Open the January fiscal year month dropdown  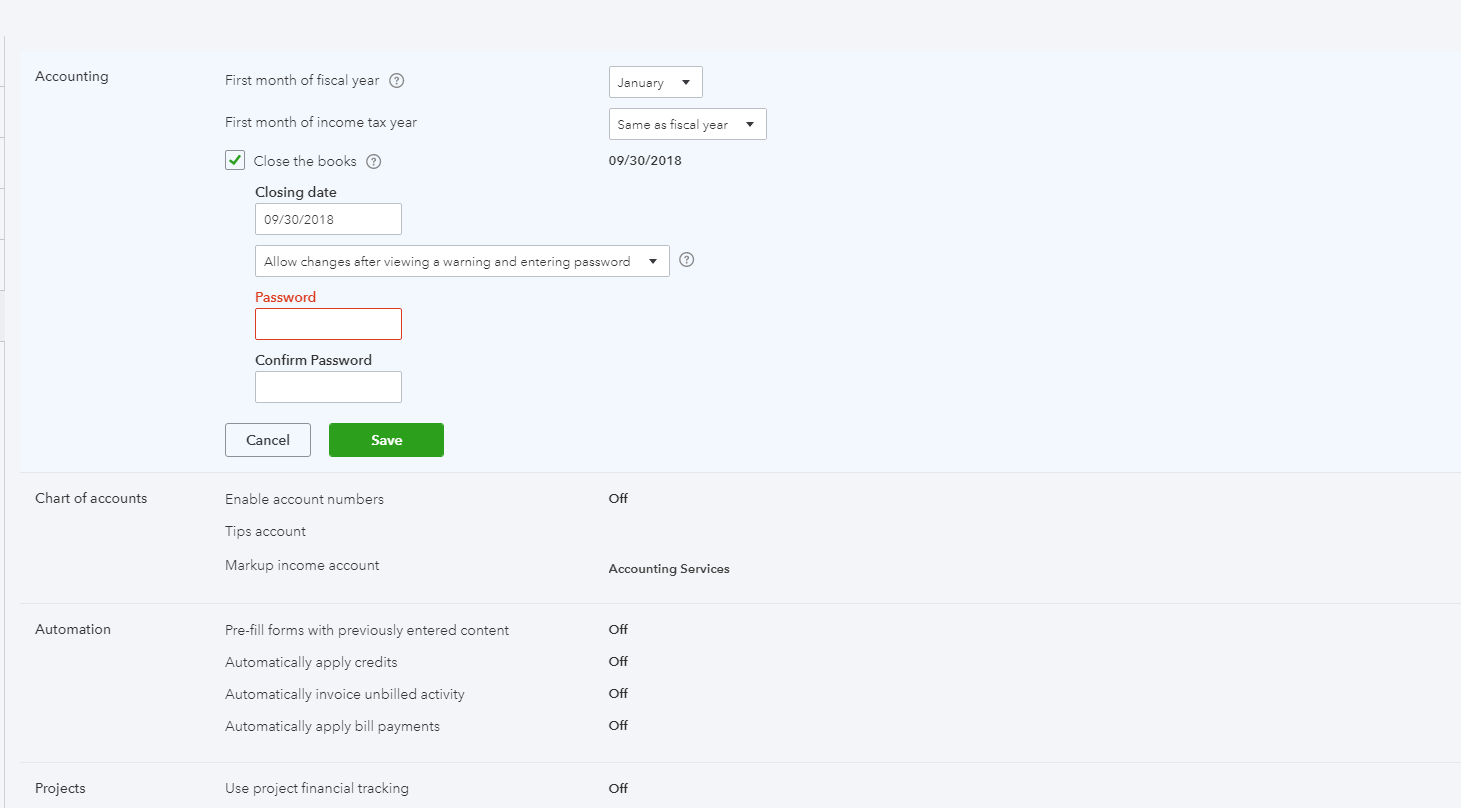656,82
